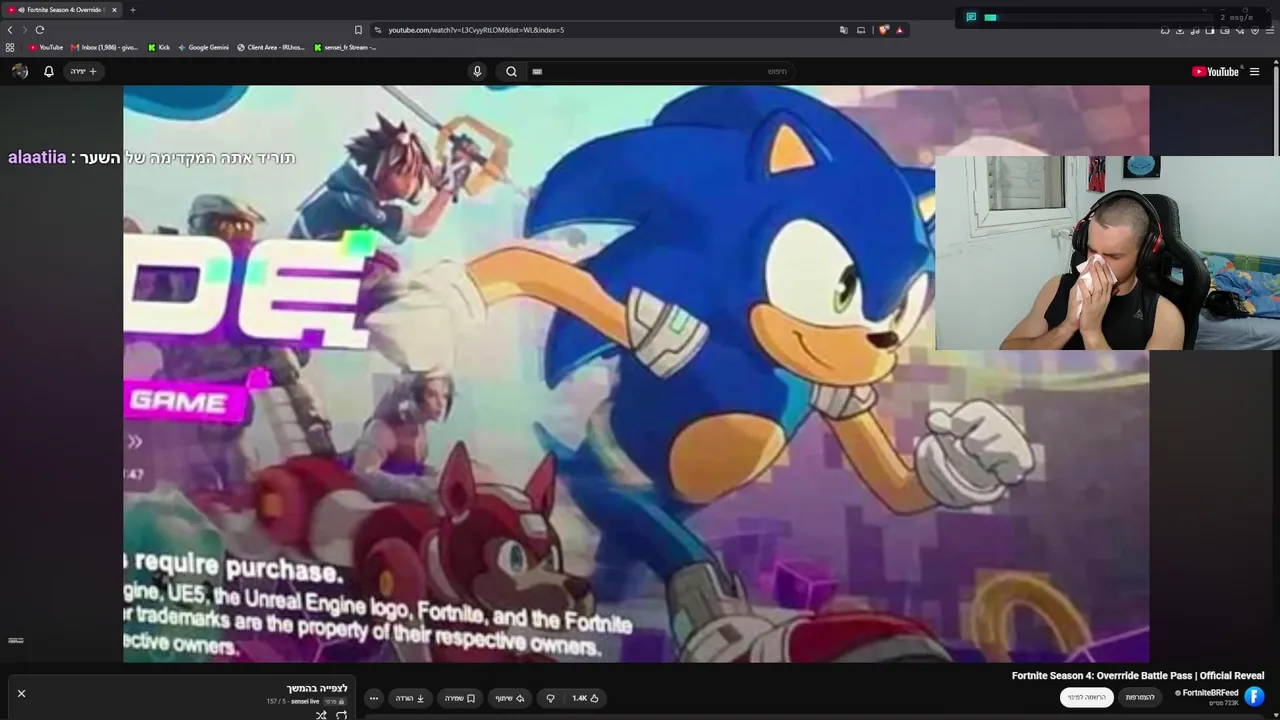
Task: Open the FortniteBRFeed channel avatar
Action: (x=1254, y=697)
